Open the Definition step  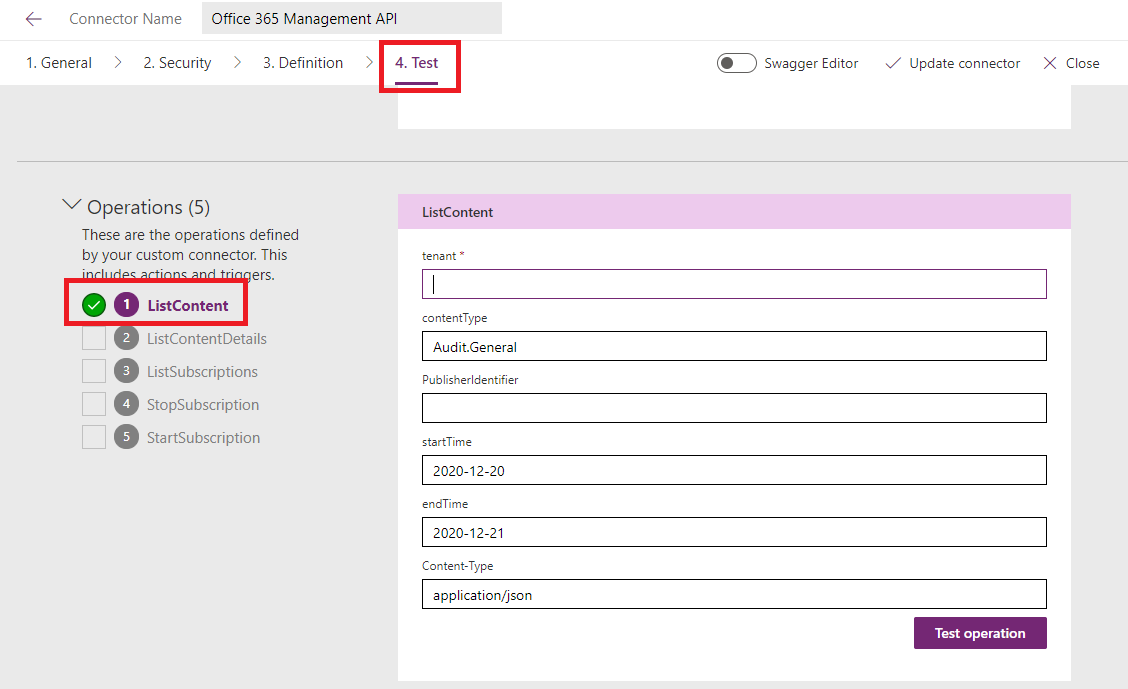(x=303, y=62)
